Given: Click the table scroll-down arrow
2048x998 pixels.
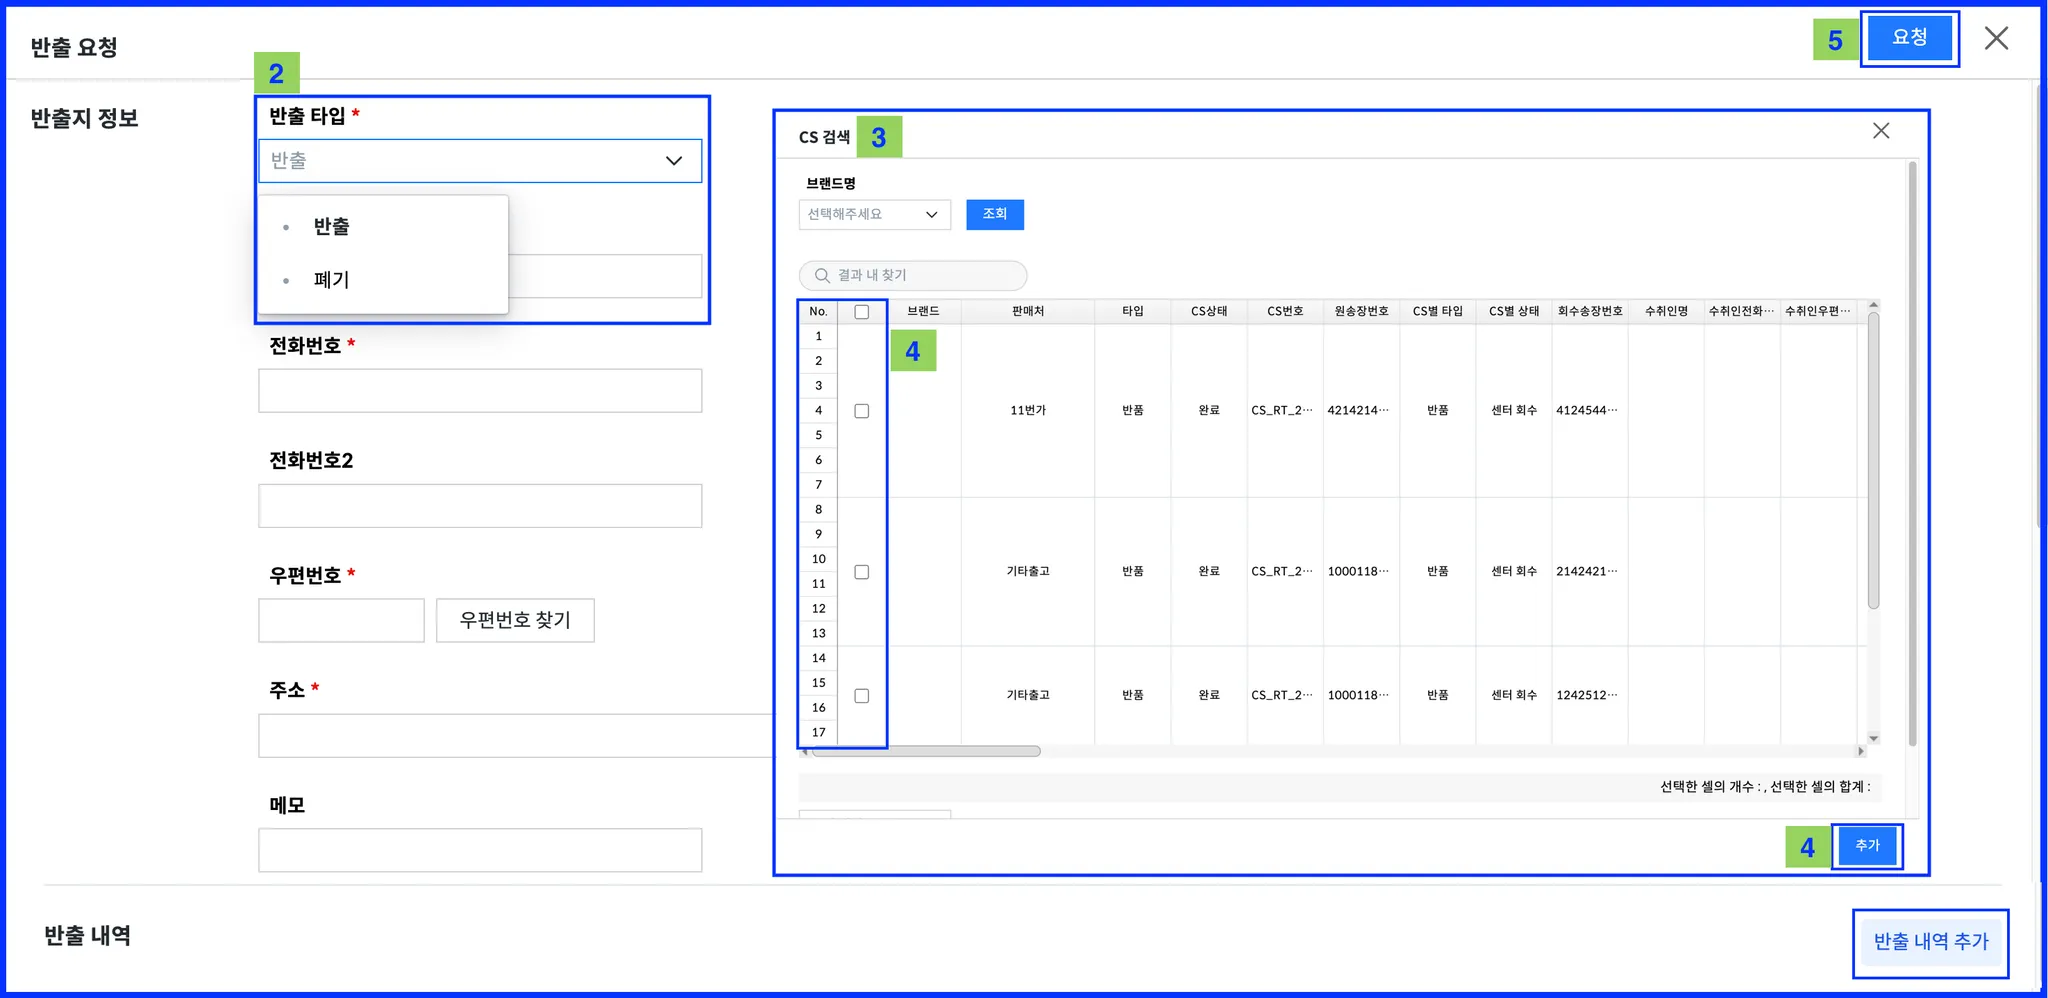Looking at the screenshot, I should (x=1873, y=739).
